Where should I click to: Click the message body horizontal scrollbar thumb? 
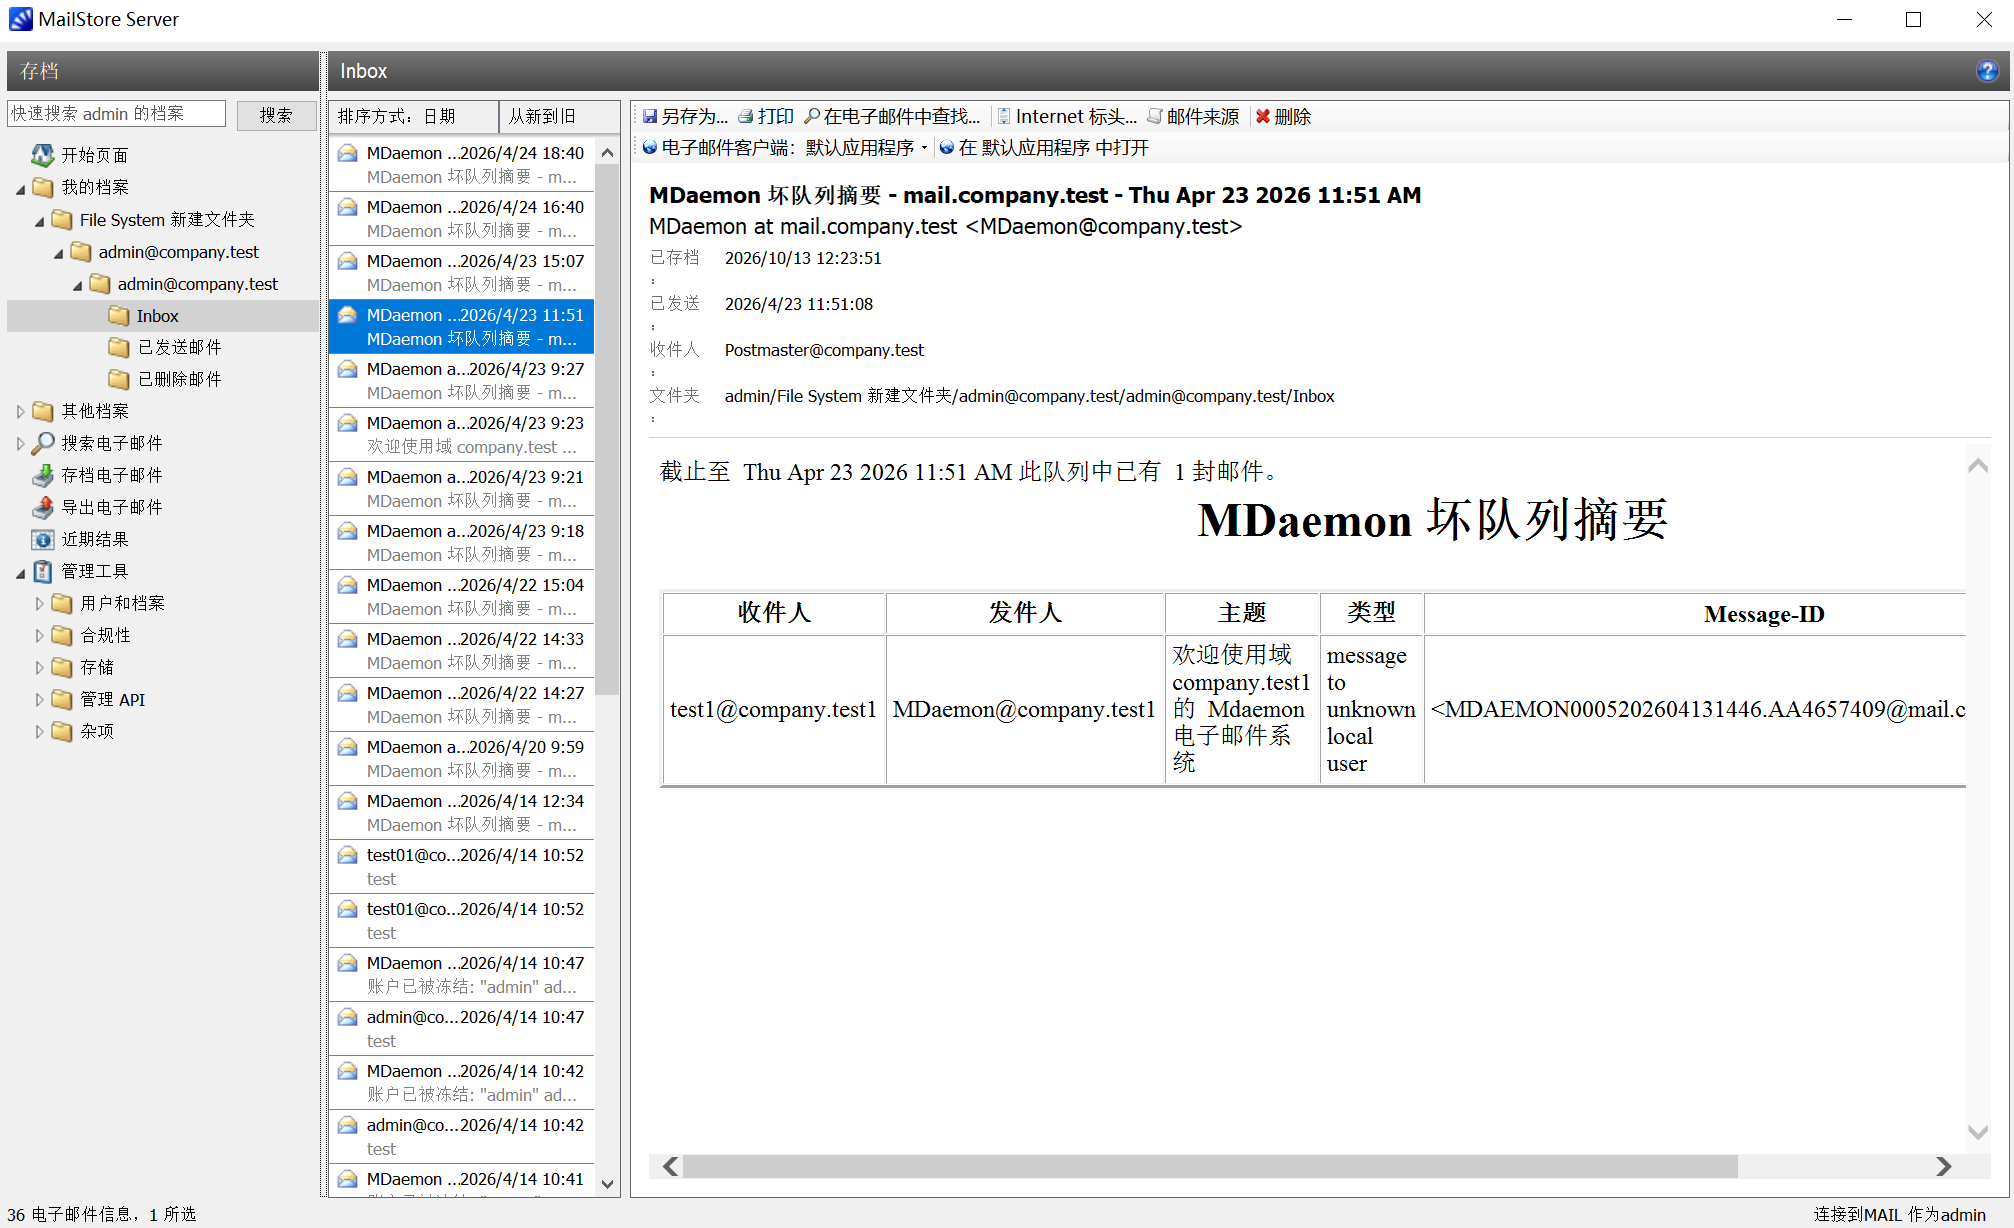click(1210, 1166)
